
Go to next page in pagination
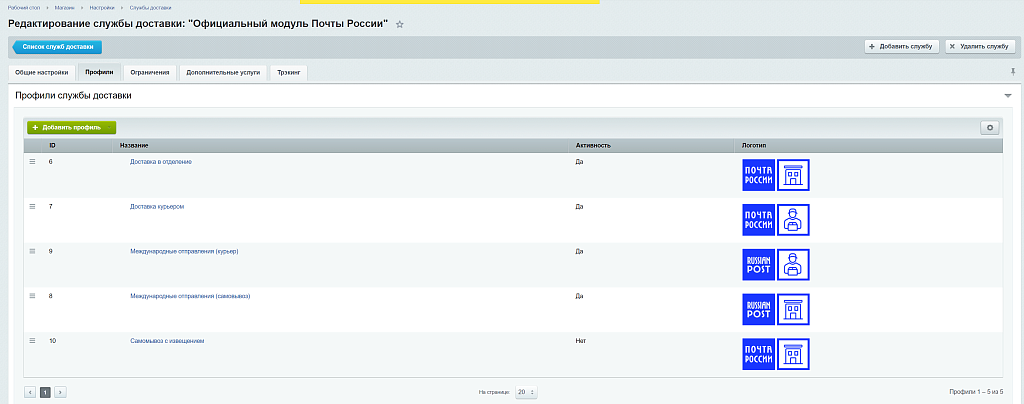point(60,392)
